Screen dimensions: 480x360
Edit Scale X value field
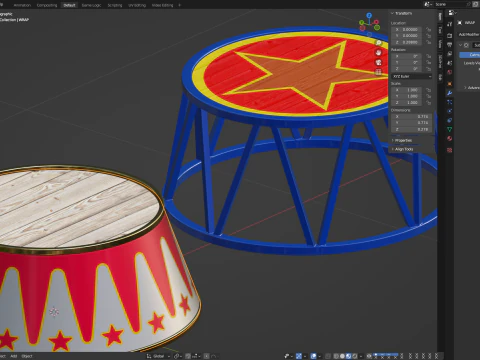pos(407,90)
